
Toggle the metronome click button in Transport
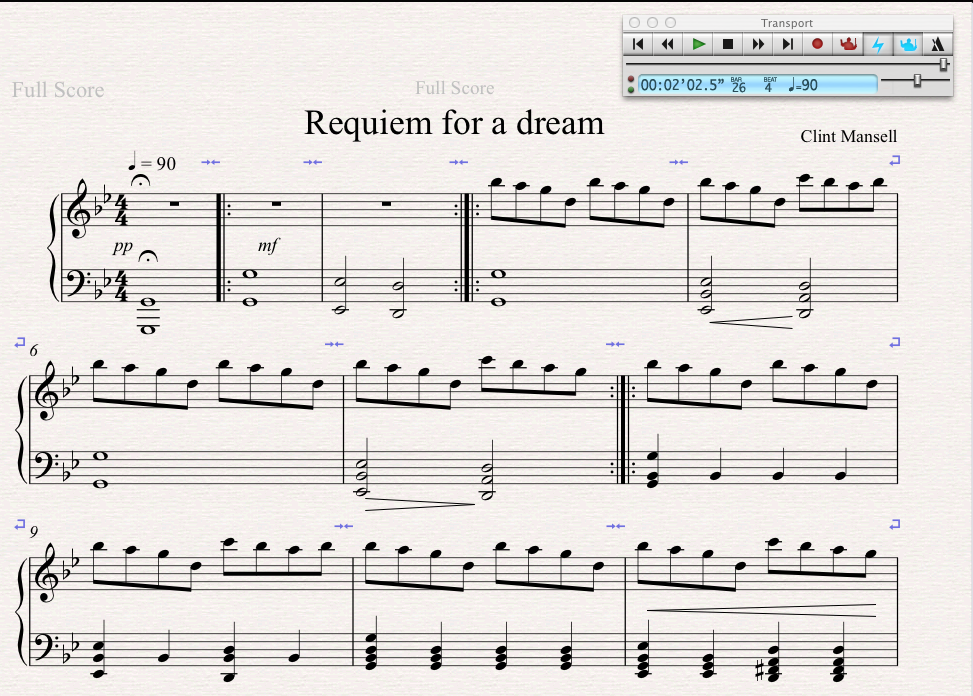pos(937,44)
